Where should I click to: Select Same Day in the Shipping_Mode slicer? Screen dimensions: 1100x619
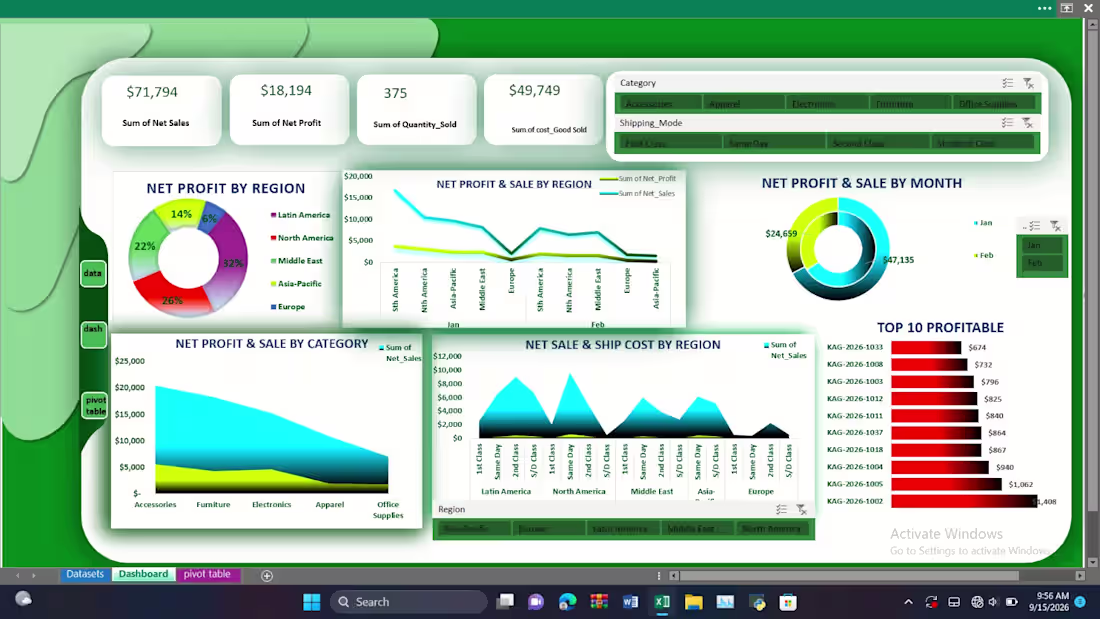(x=774, y=143)
